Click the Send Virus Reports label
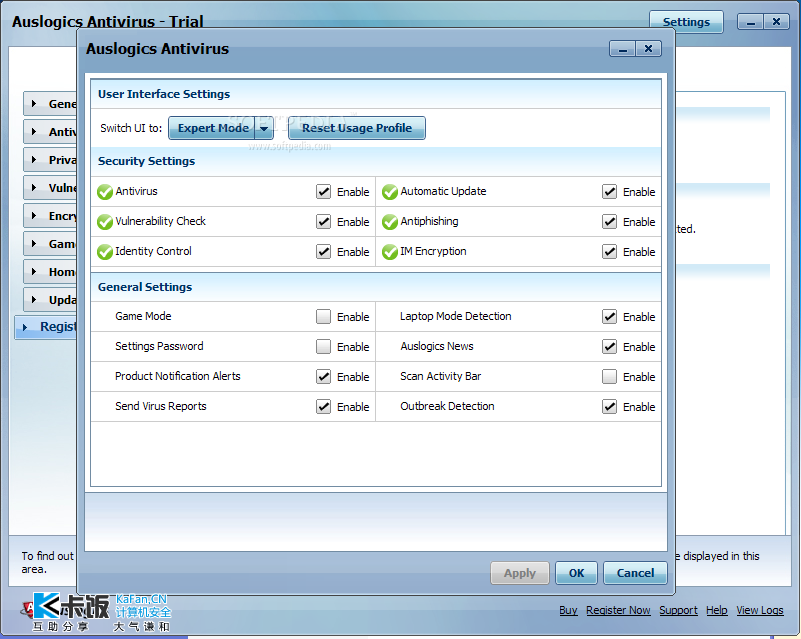801x639 pixels. coord(160,407)
